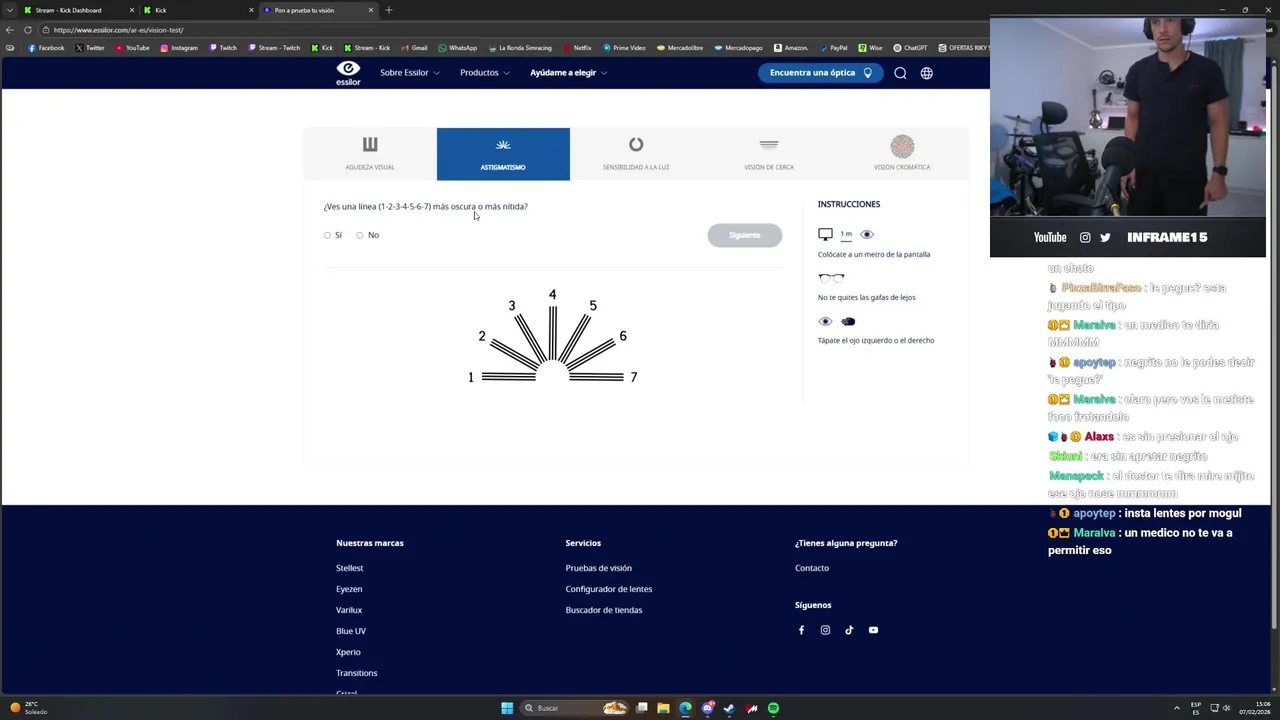This screenshot has height=720, width=1280.
Task: Click browser back arrow
Action: pos(10,30)
